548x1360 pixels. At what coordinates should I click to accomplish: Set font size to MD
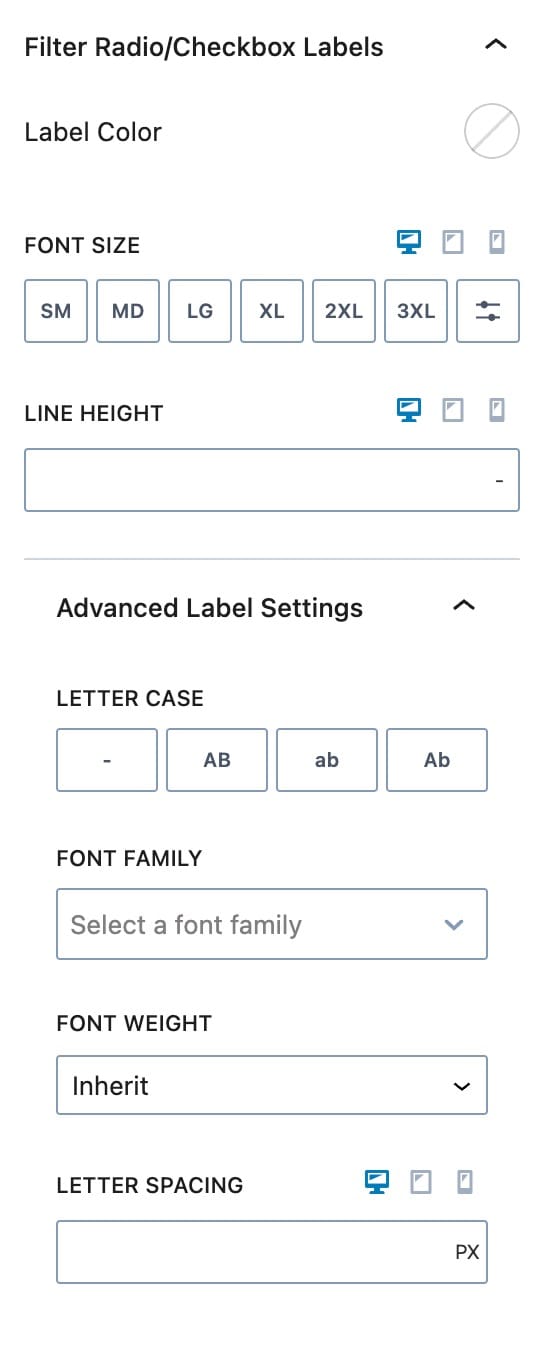(x=128, y=311)
